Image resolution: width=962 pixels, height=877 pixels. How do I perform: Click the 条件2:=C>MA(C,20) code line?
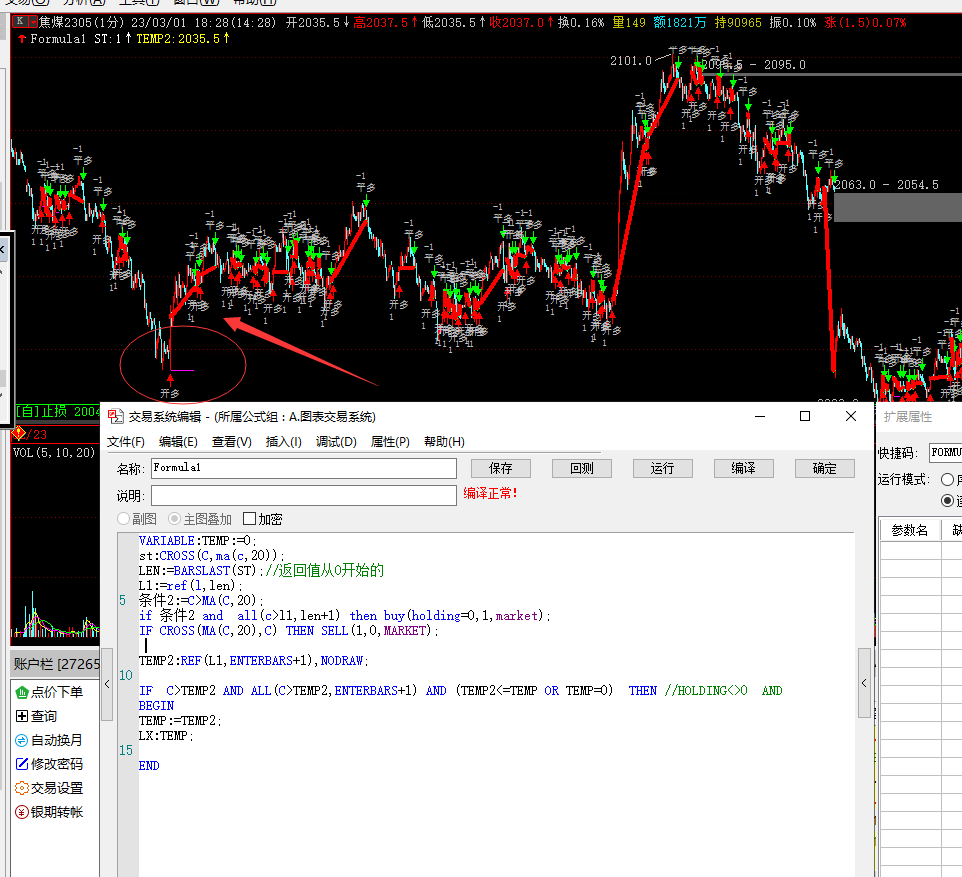click(x=201, y=600)
